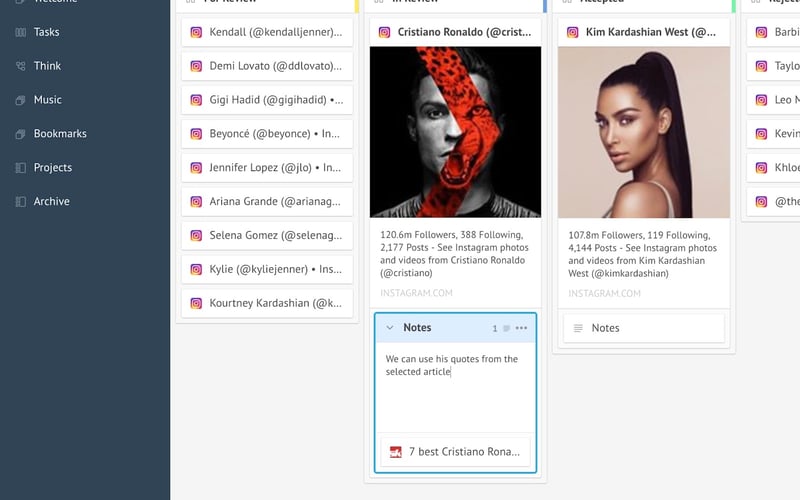Open the Archive sidebar item
800x500 pixels.
51,202
